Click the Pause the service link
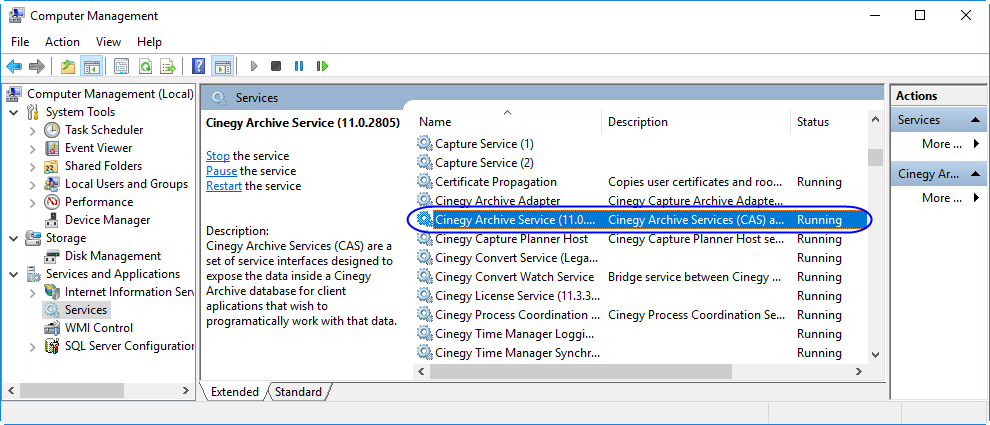The height and width of the screenshot is (425, 990). (222, 171)
